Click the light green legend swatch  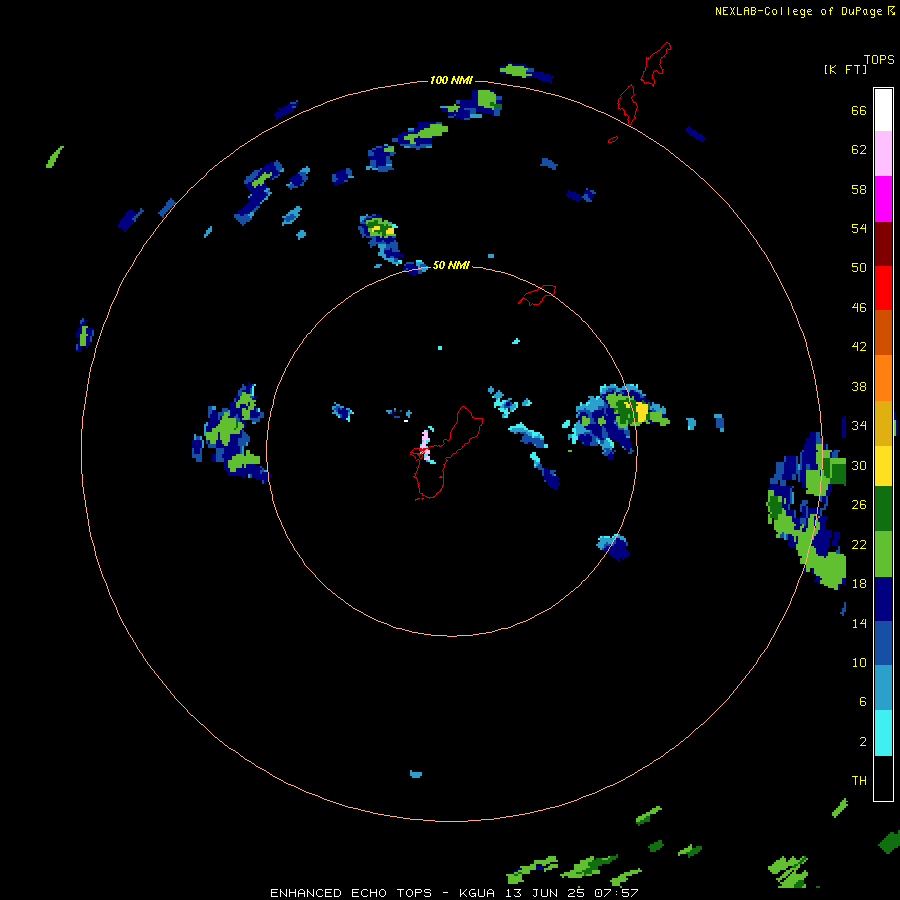pyautogui.click(x=883, y=554)
